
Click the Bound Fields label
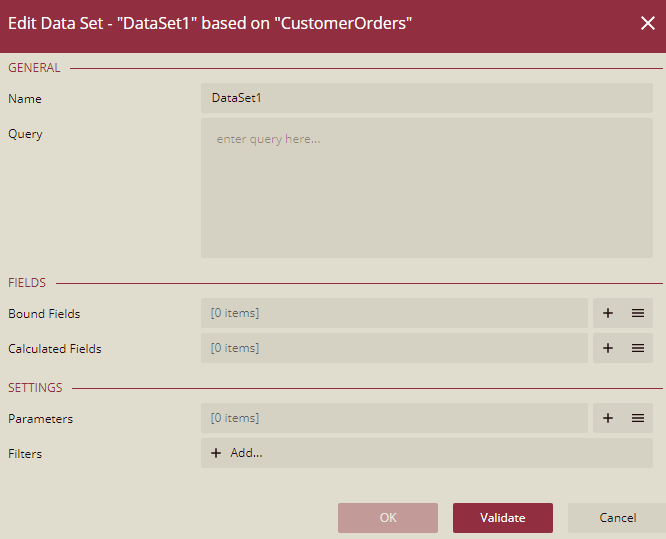[x=44, y=313]
